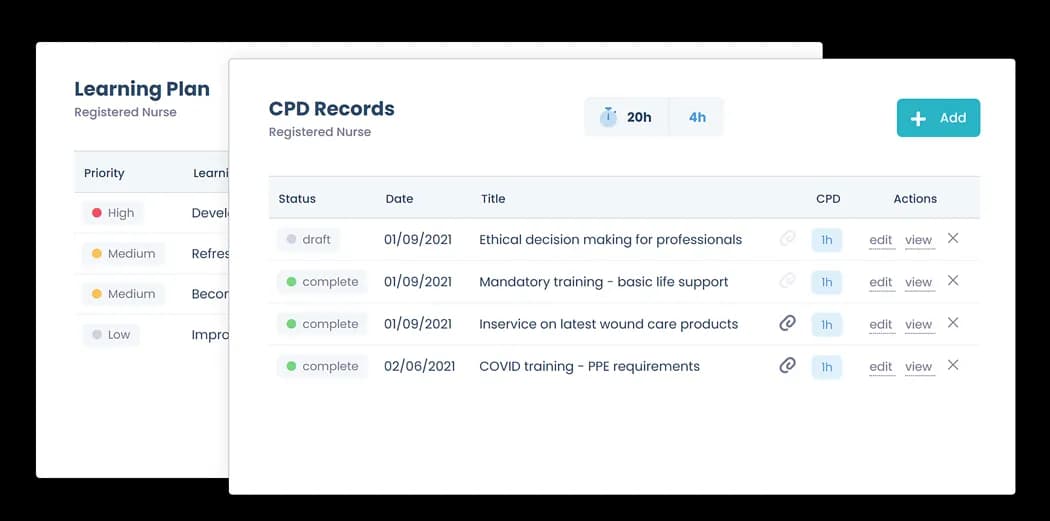Viewport: 1050px width, 521px height.
Task: Click 1h CPD badge for COVID training
Action: point(827,366)
